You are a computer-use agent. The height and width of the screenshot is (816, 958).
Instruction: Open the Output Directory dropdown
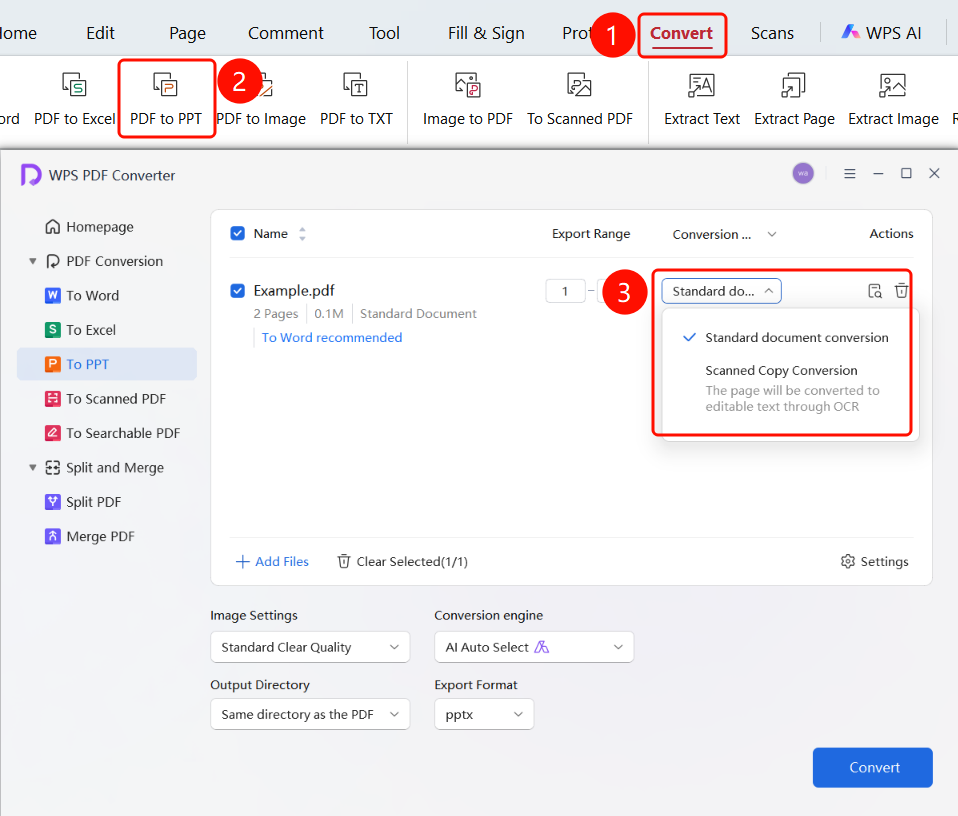[x=310, y=714]
